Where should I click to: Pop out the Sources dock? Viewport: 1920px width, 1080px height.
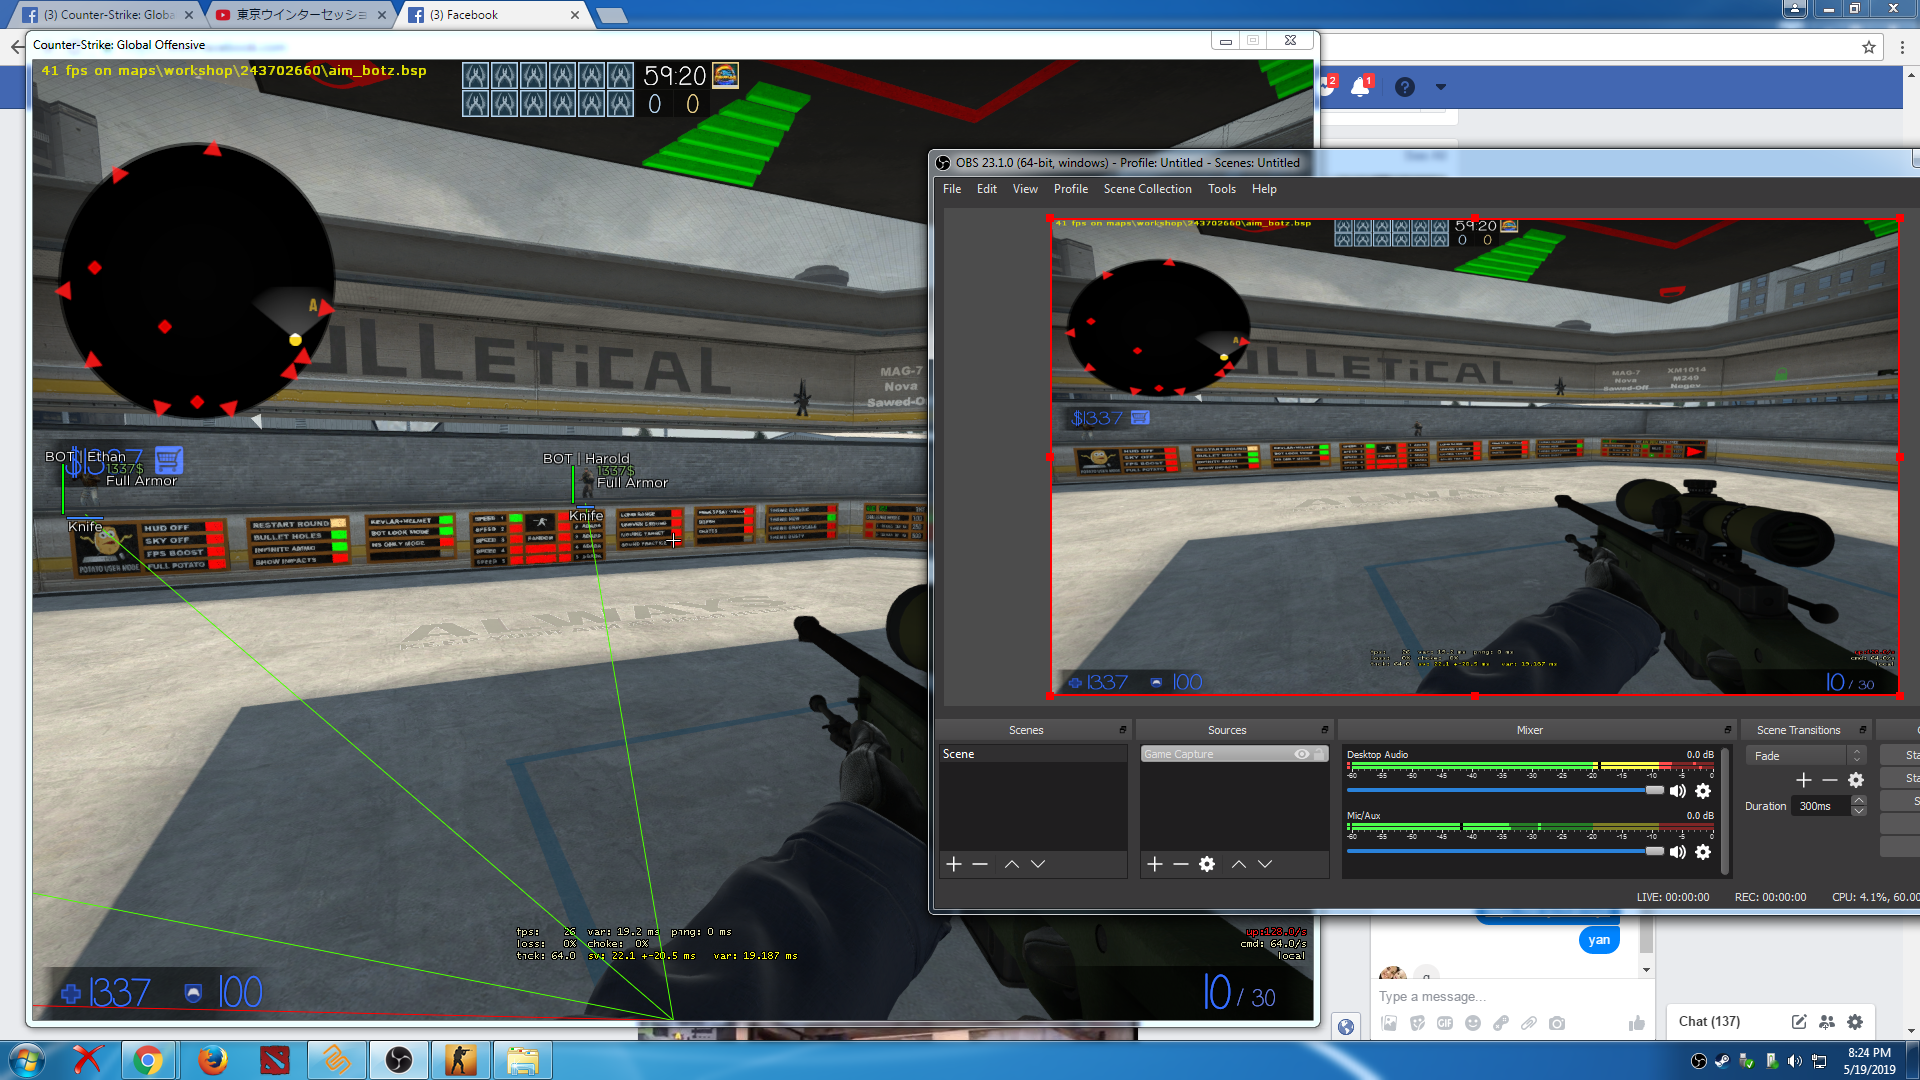point(1325,730)
